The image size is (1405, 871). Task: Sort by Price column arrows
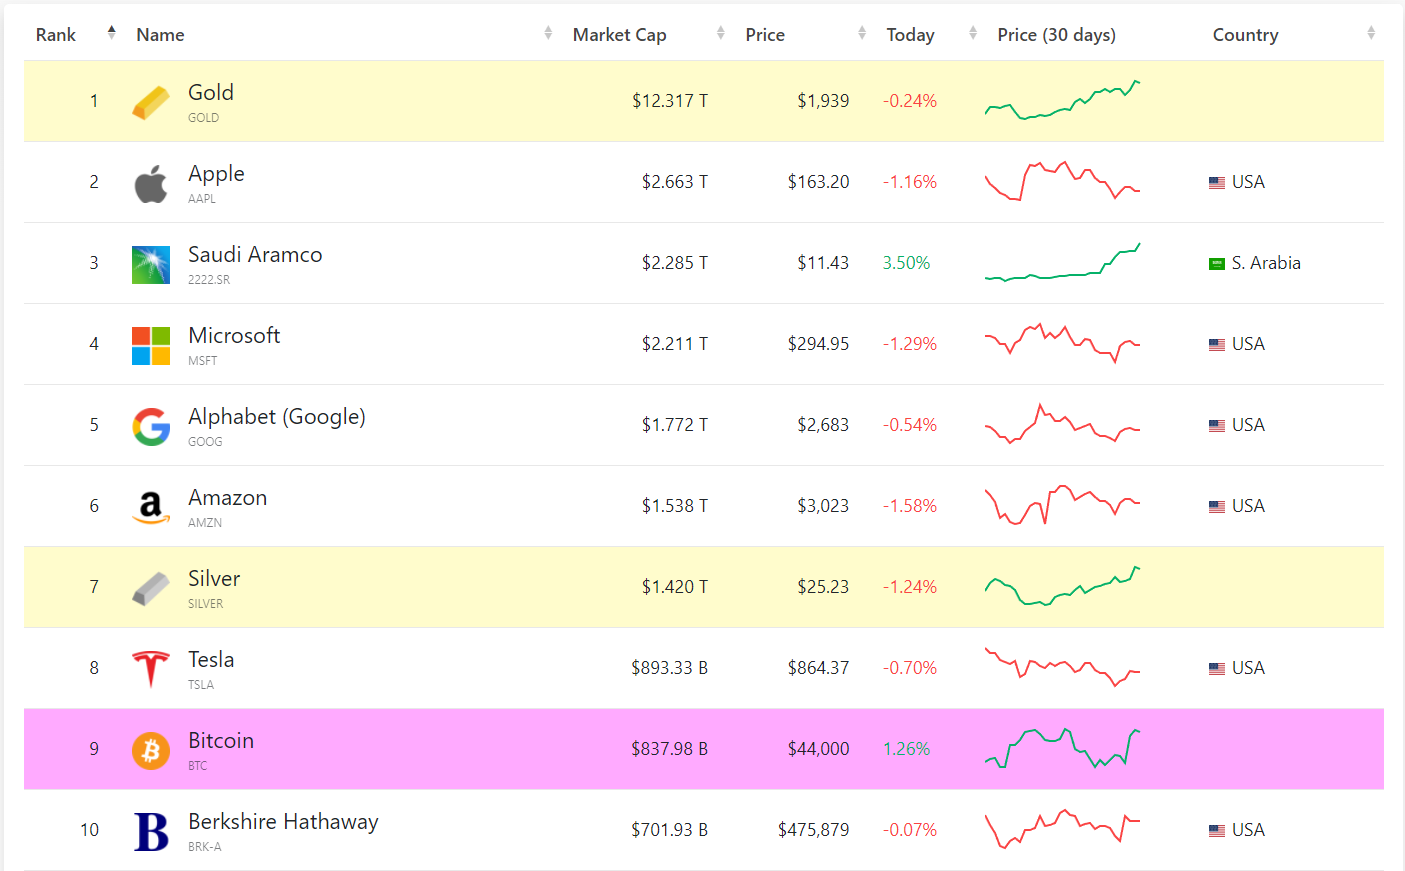tap(861, 33)
